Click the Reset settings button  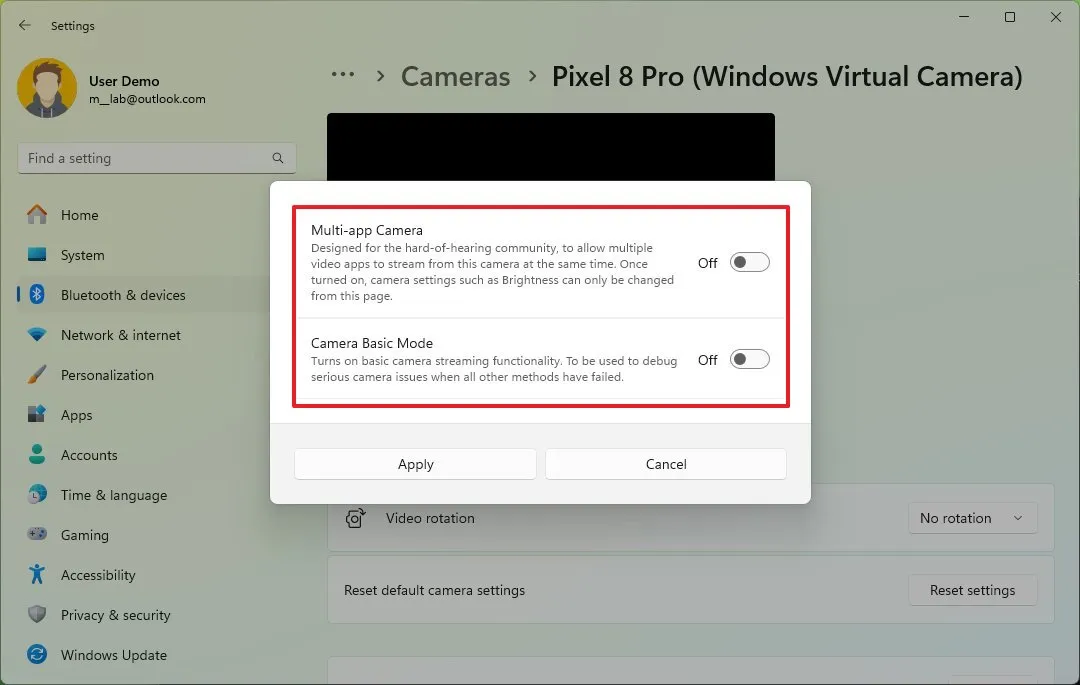[x=972, y=590]
